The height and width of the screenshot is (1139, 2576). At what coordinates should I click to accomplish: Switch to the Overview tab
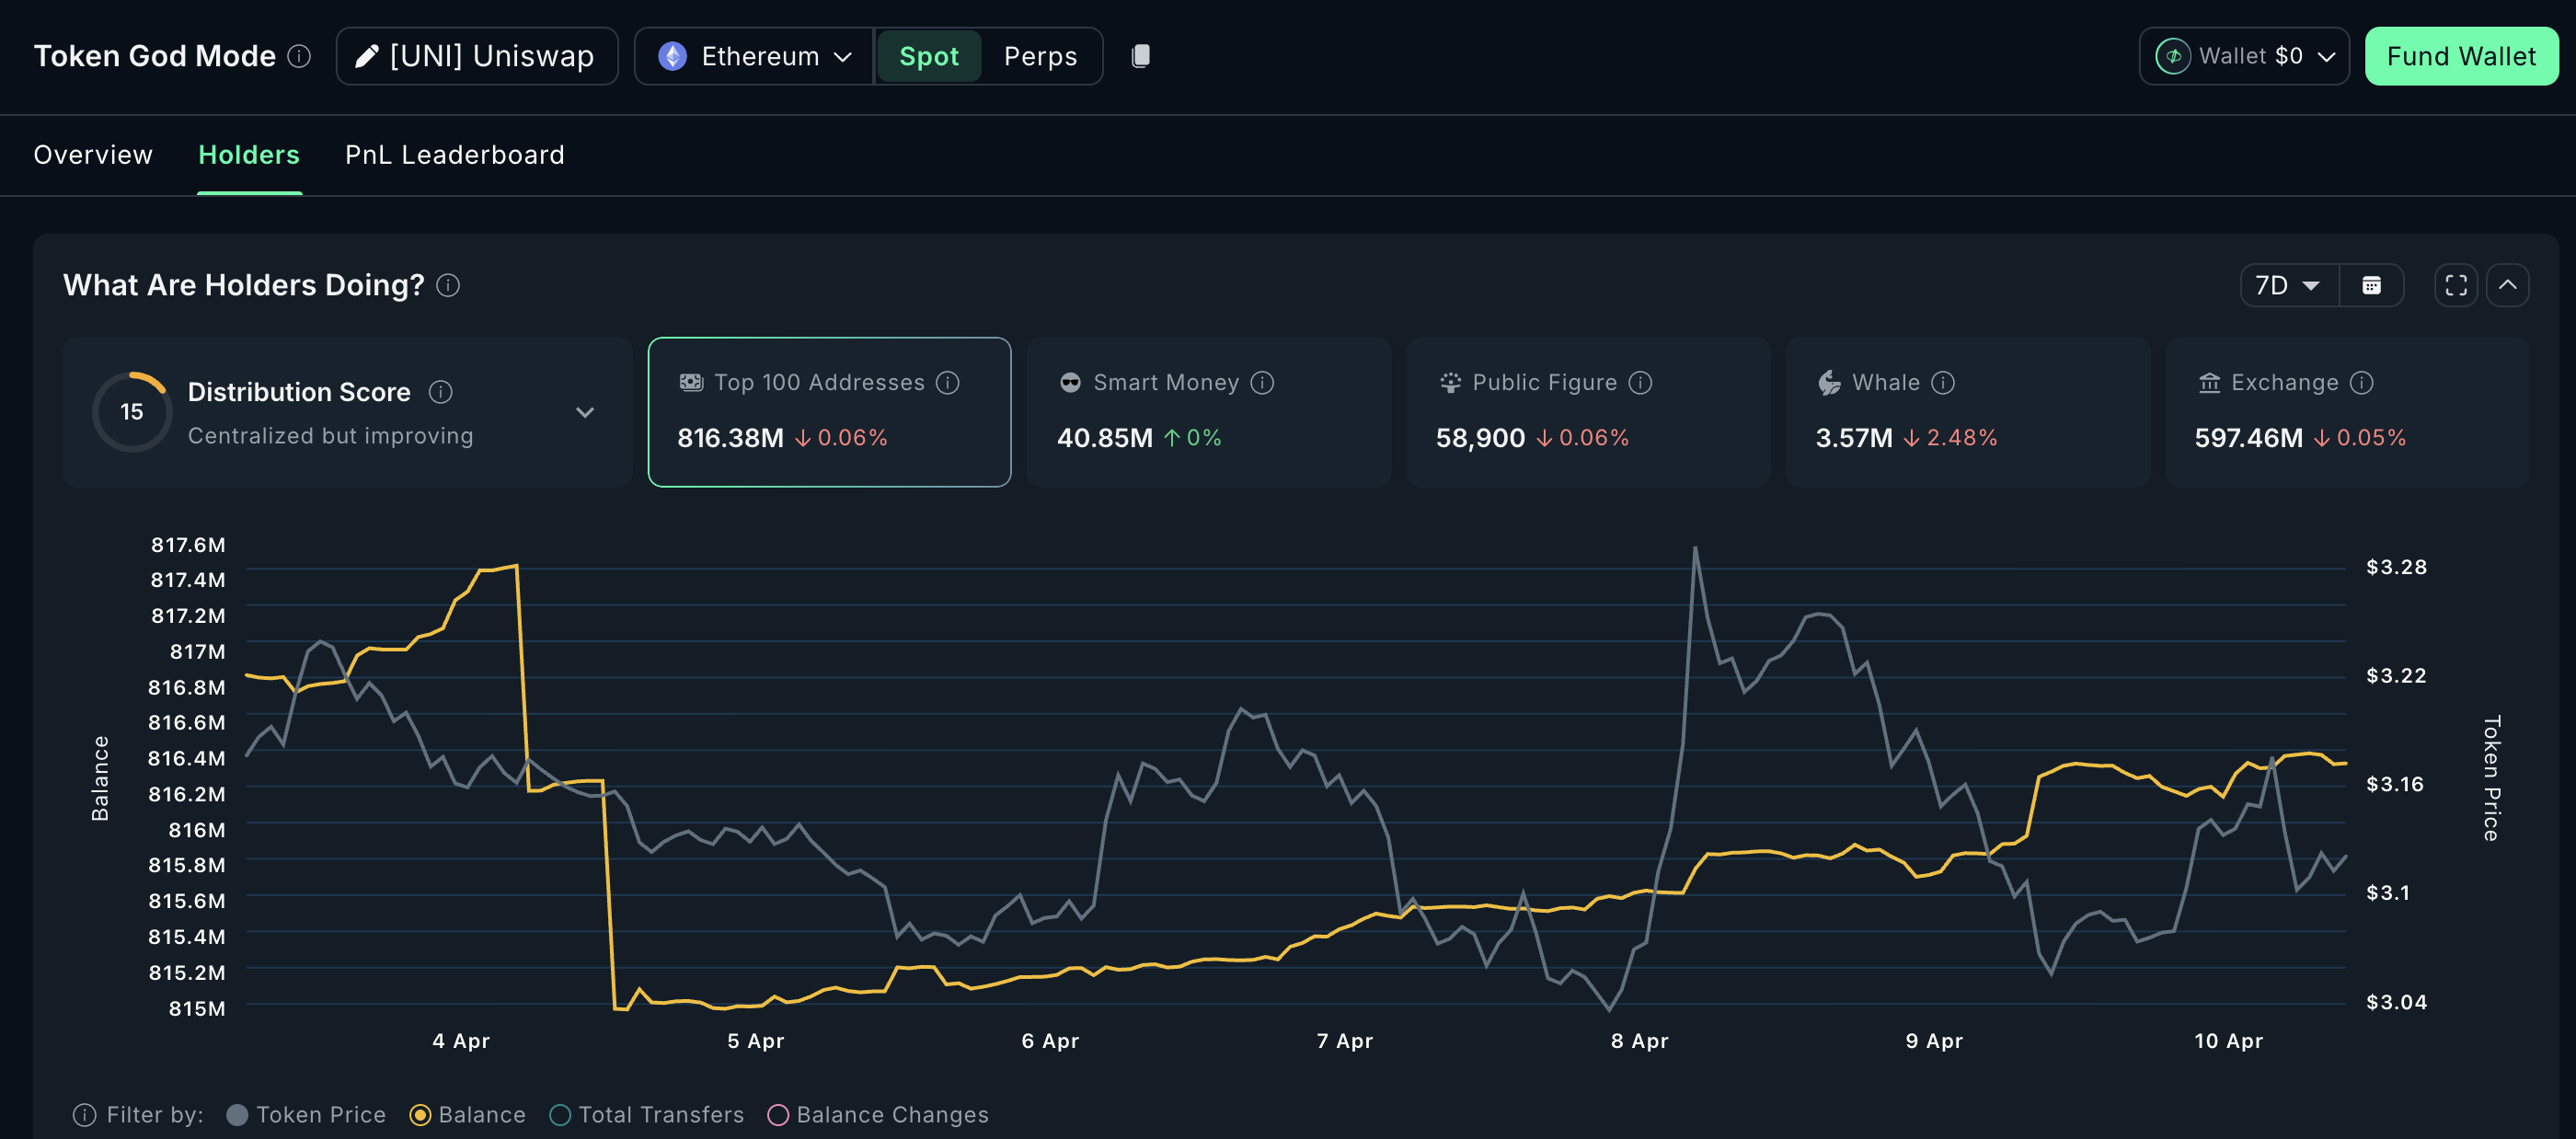(x=93, y=155)
